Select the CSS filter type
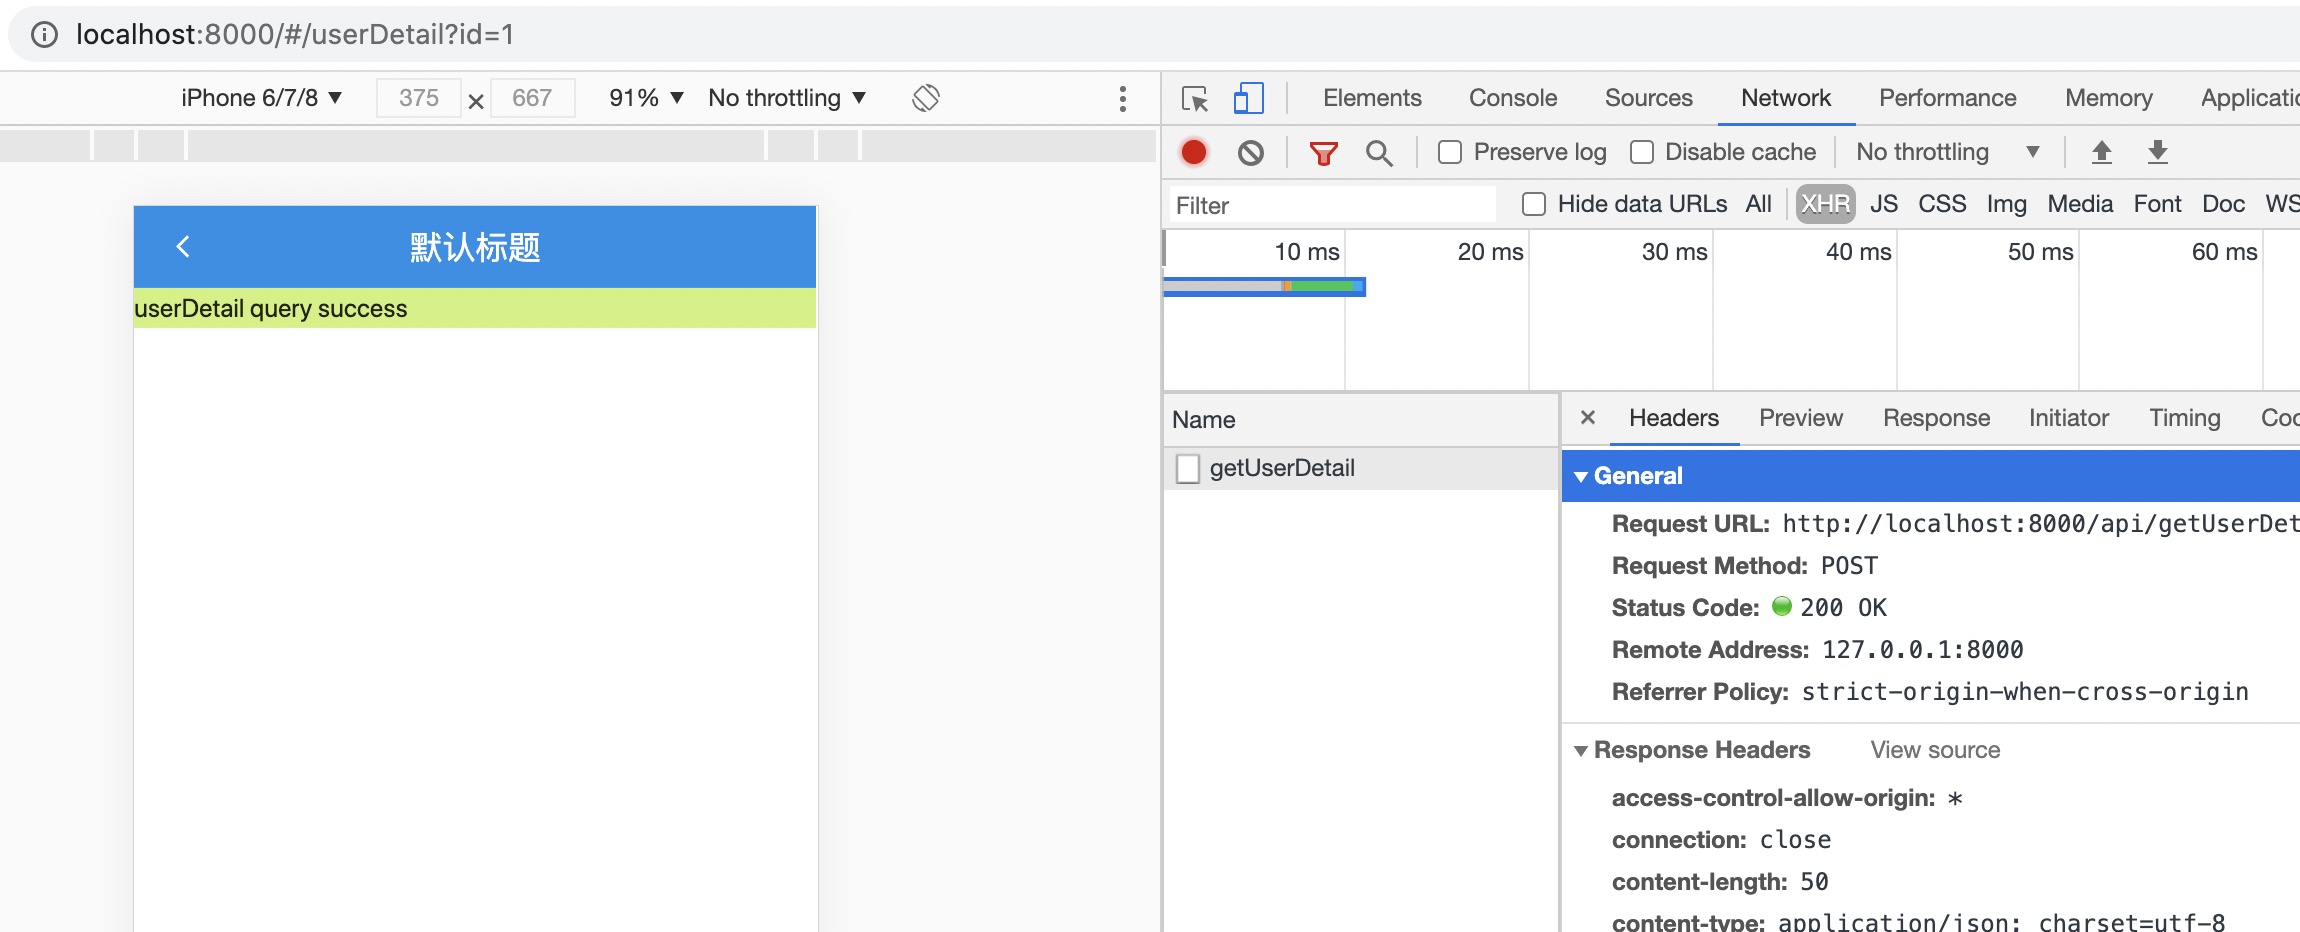Viewport: 2300px width, 932px height. (x=1942, y=204)
